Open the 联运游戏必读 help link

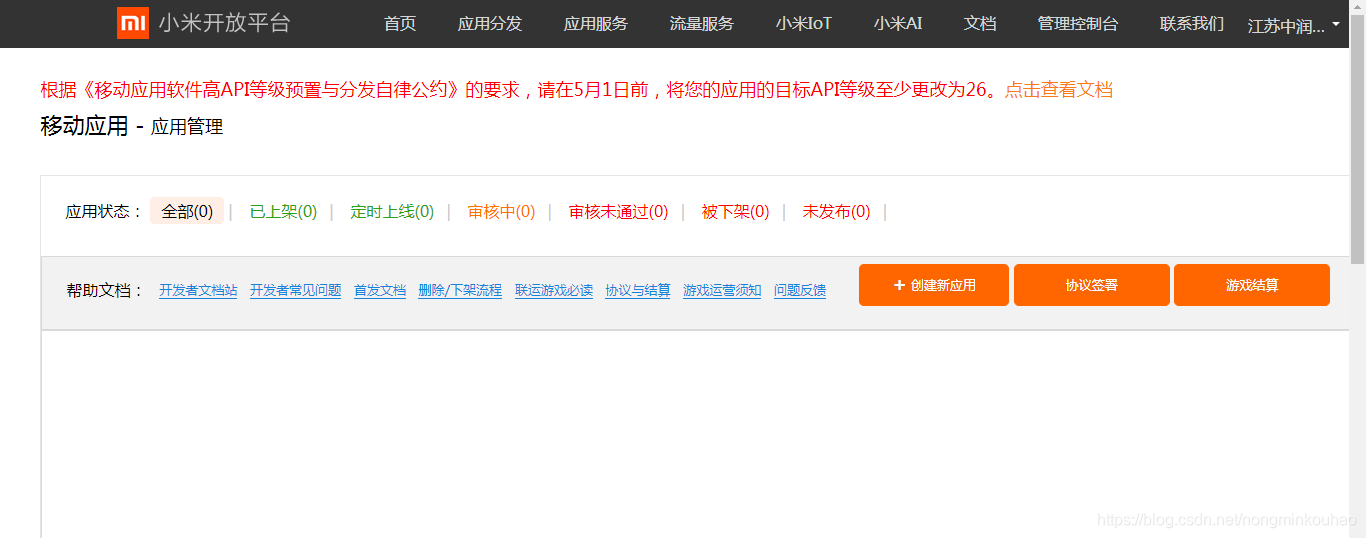click(x=554, y=290)
